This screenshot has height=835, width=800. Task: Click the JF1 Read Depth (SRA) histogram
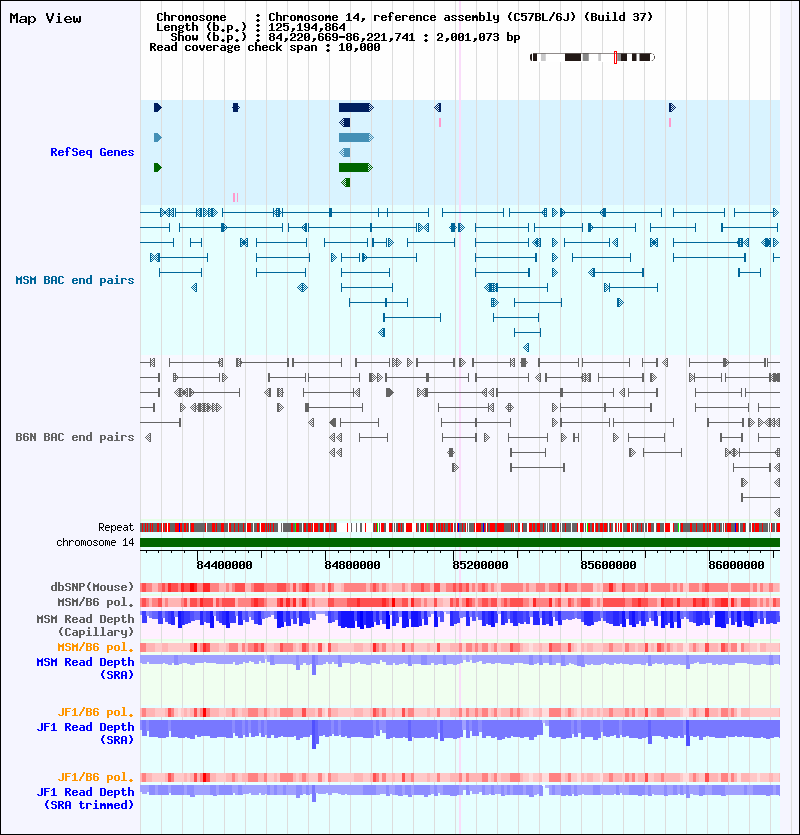point(460,733)
